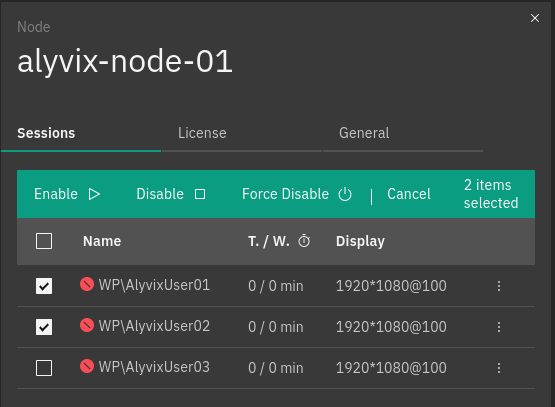Screen dimensions: 555x407
Task: Click the Display column header
Action: [360, 241]
